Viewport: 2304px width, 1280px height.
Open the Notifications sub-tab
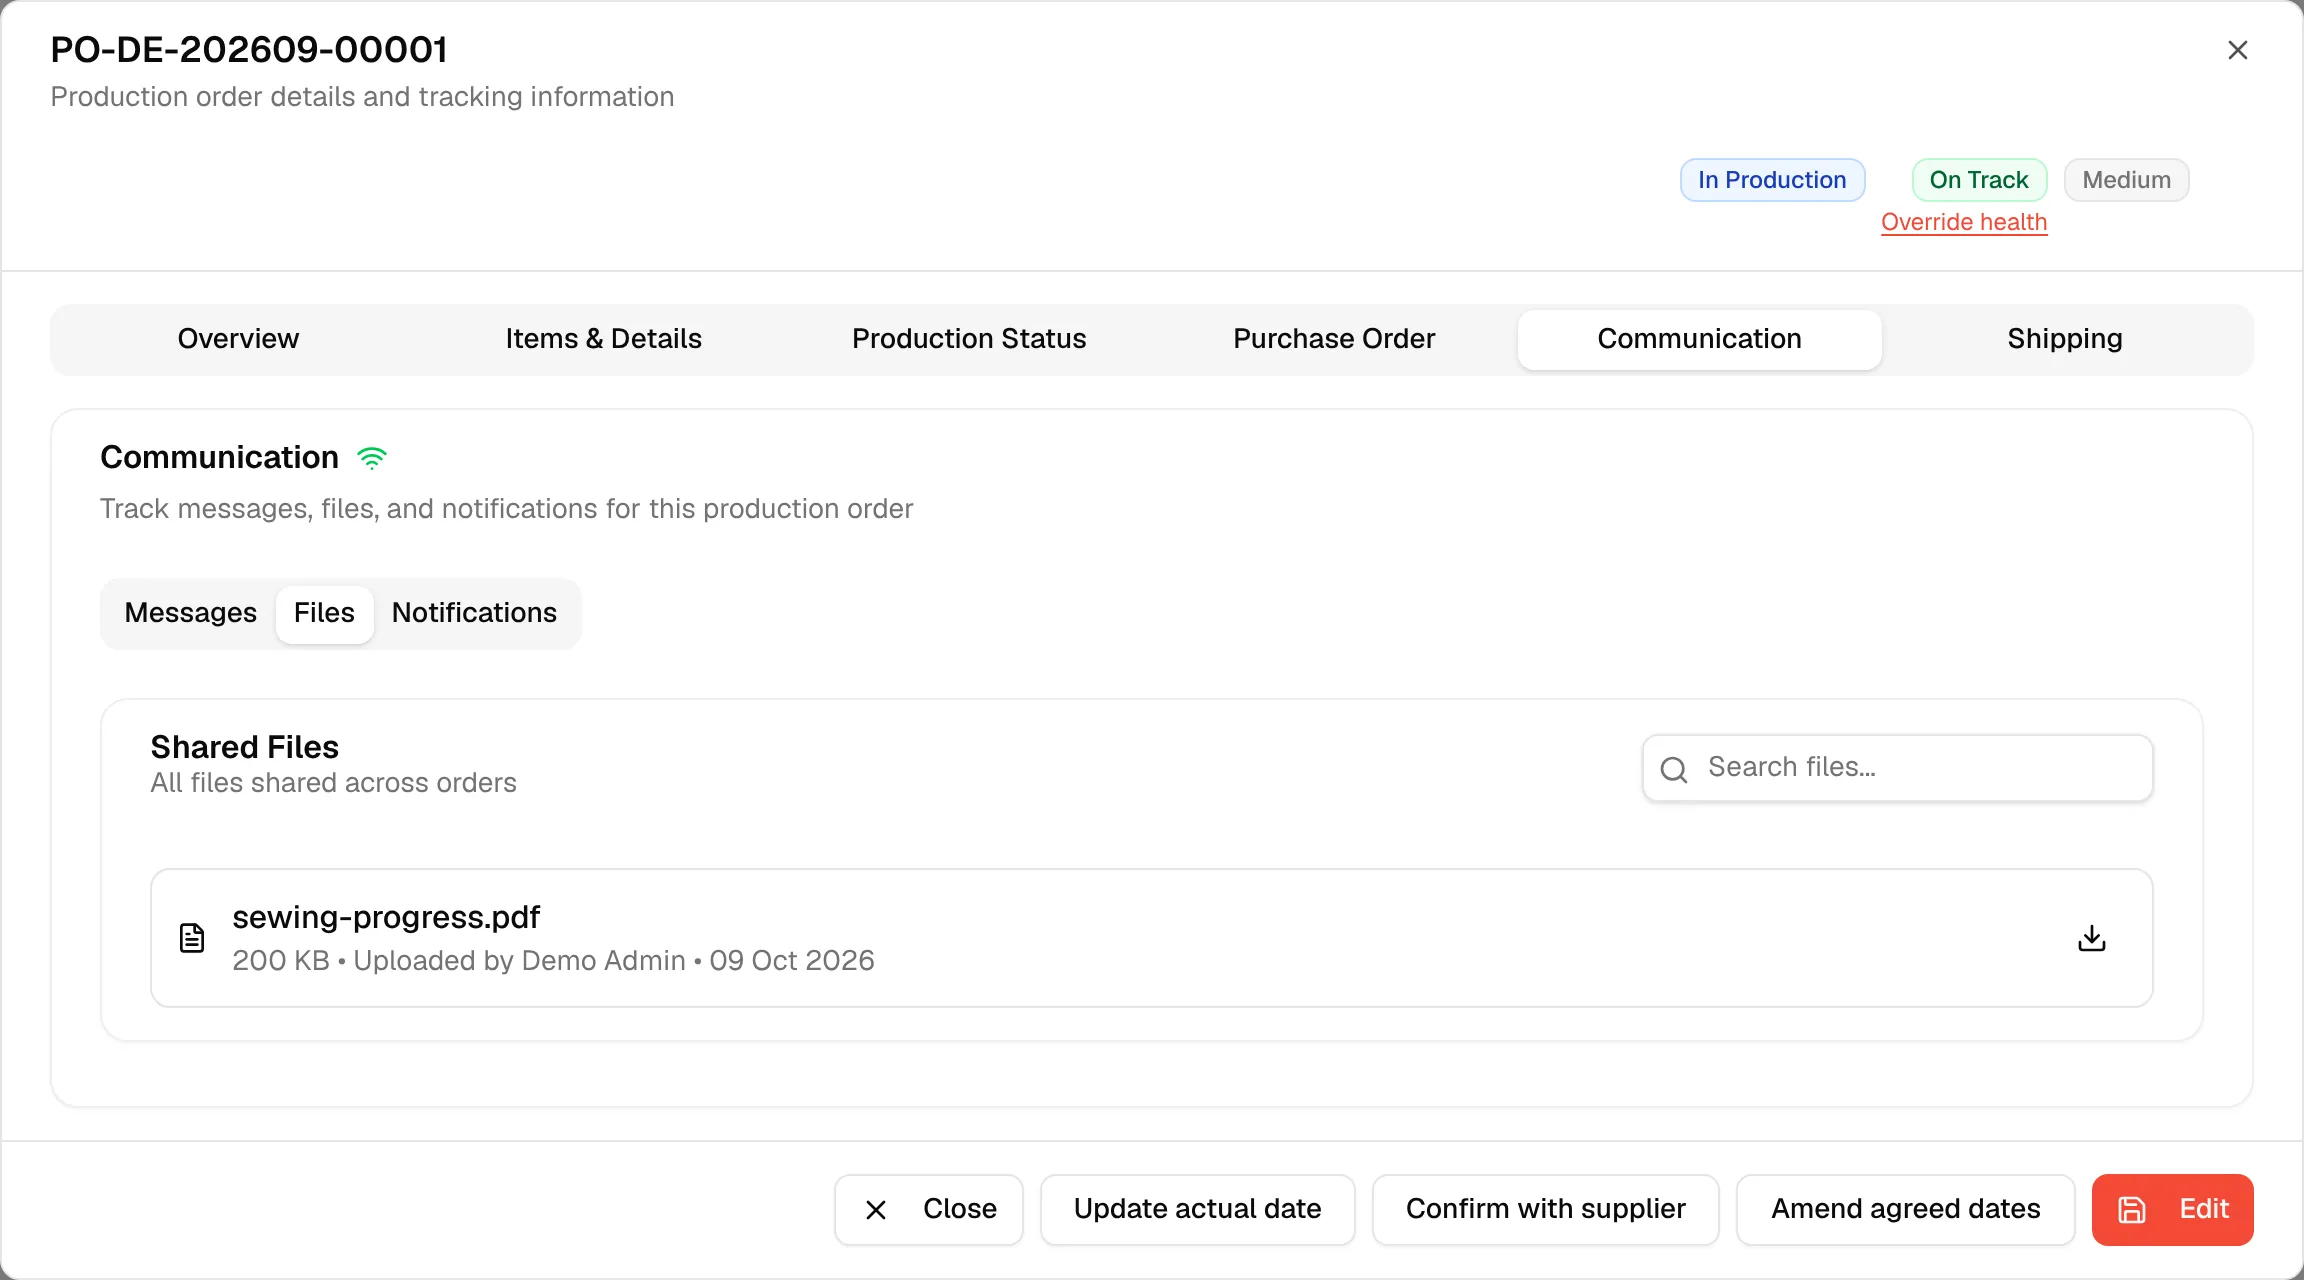pyautogui.click(x=474, y=613)
